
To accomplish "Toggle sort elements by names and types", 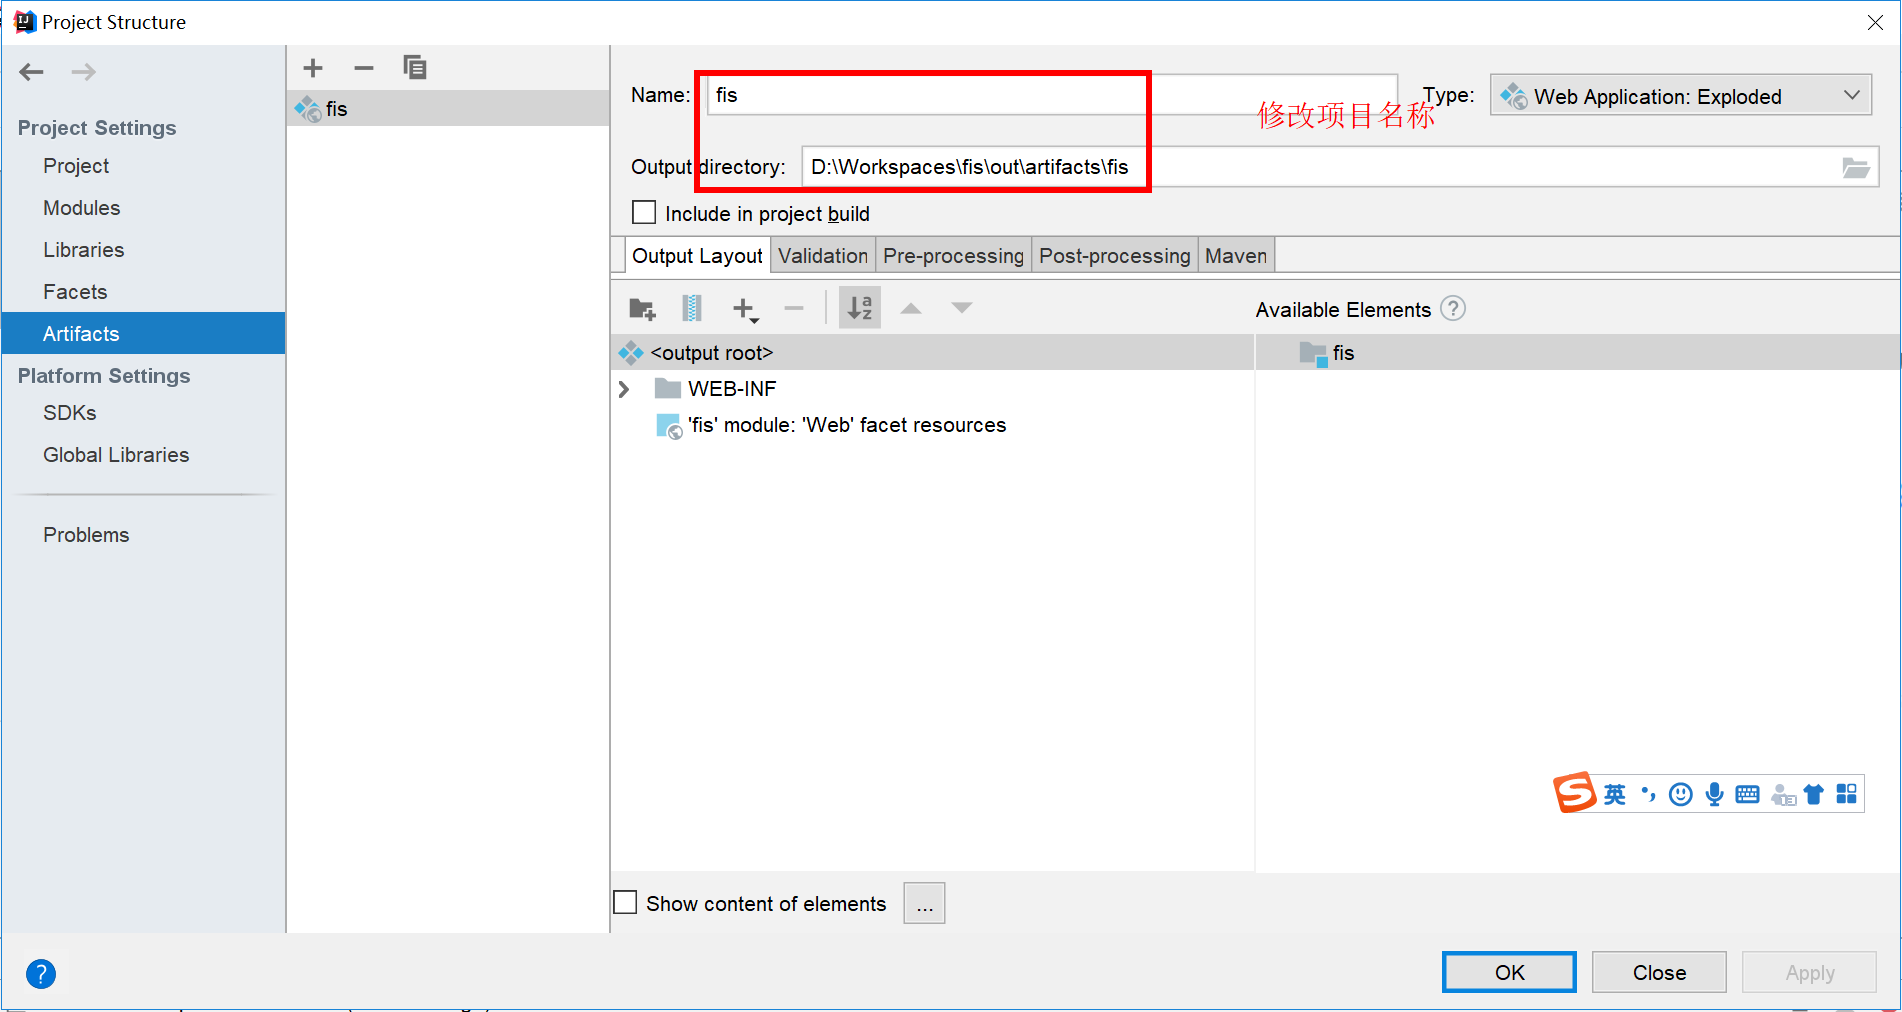I will point(860,308).
